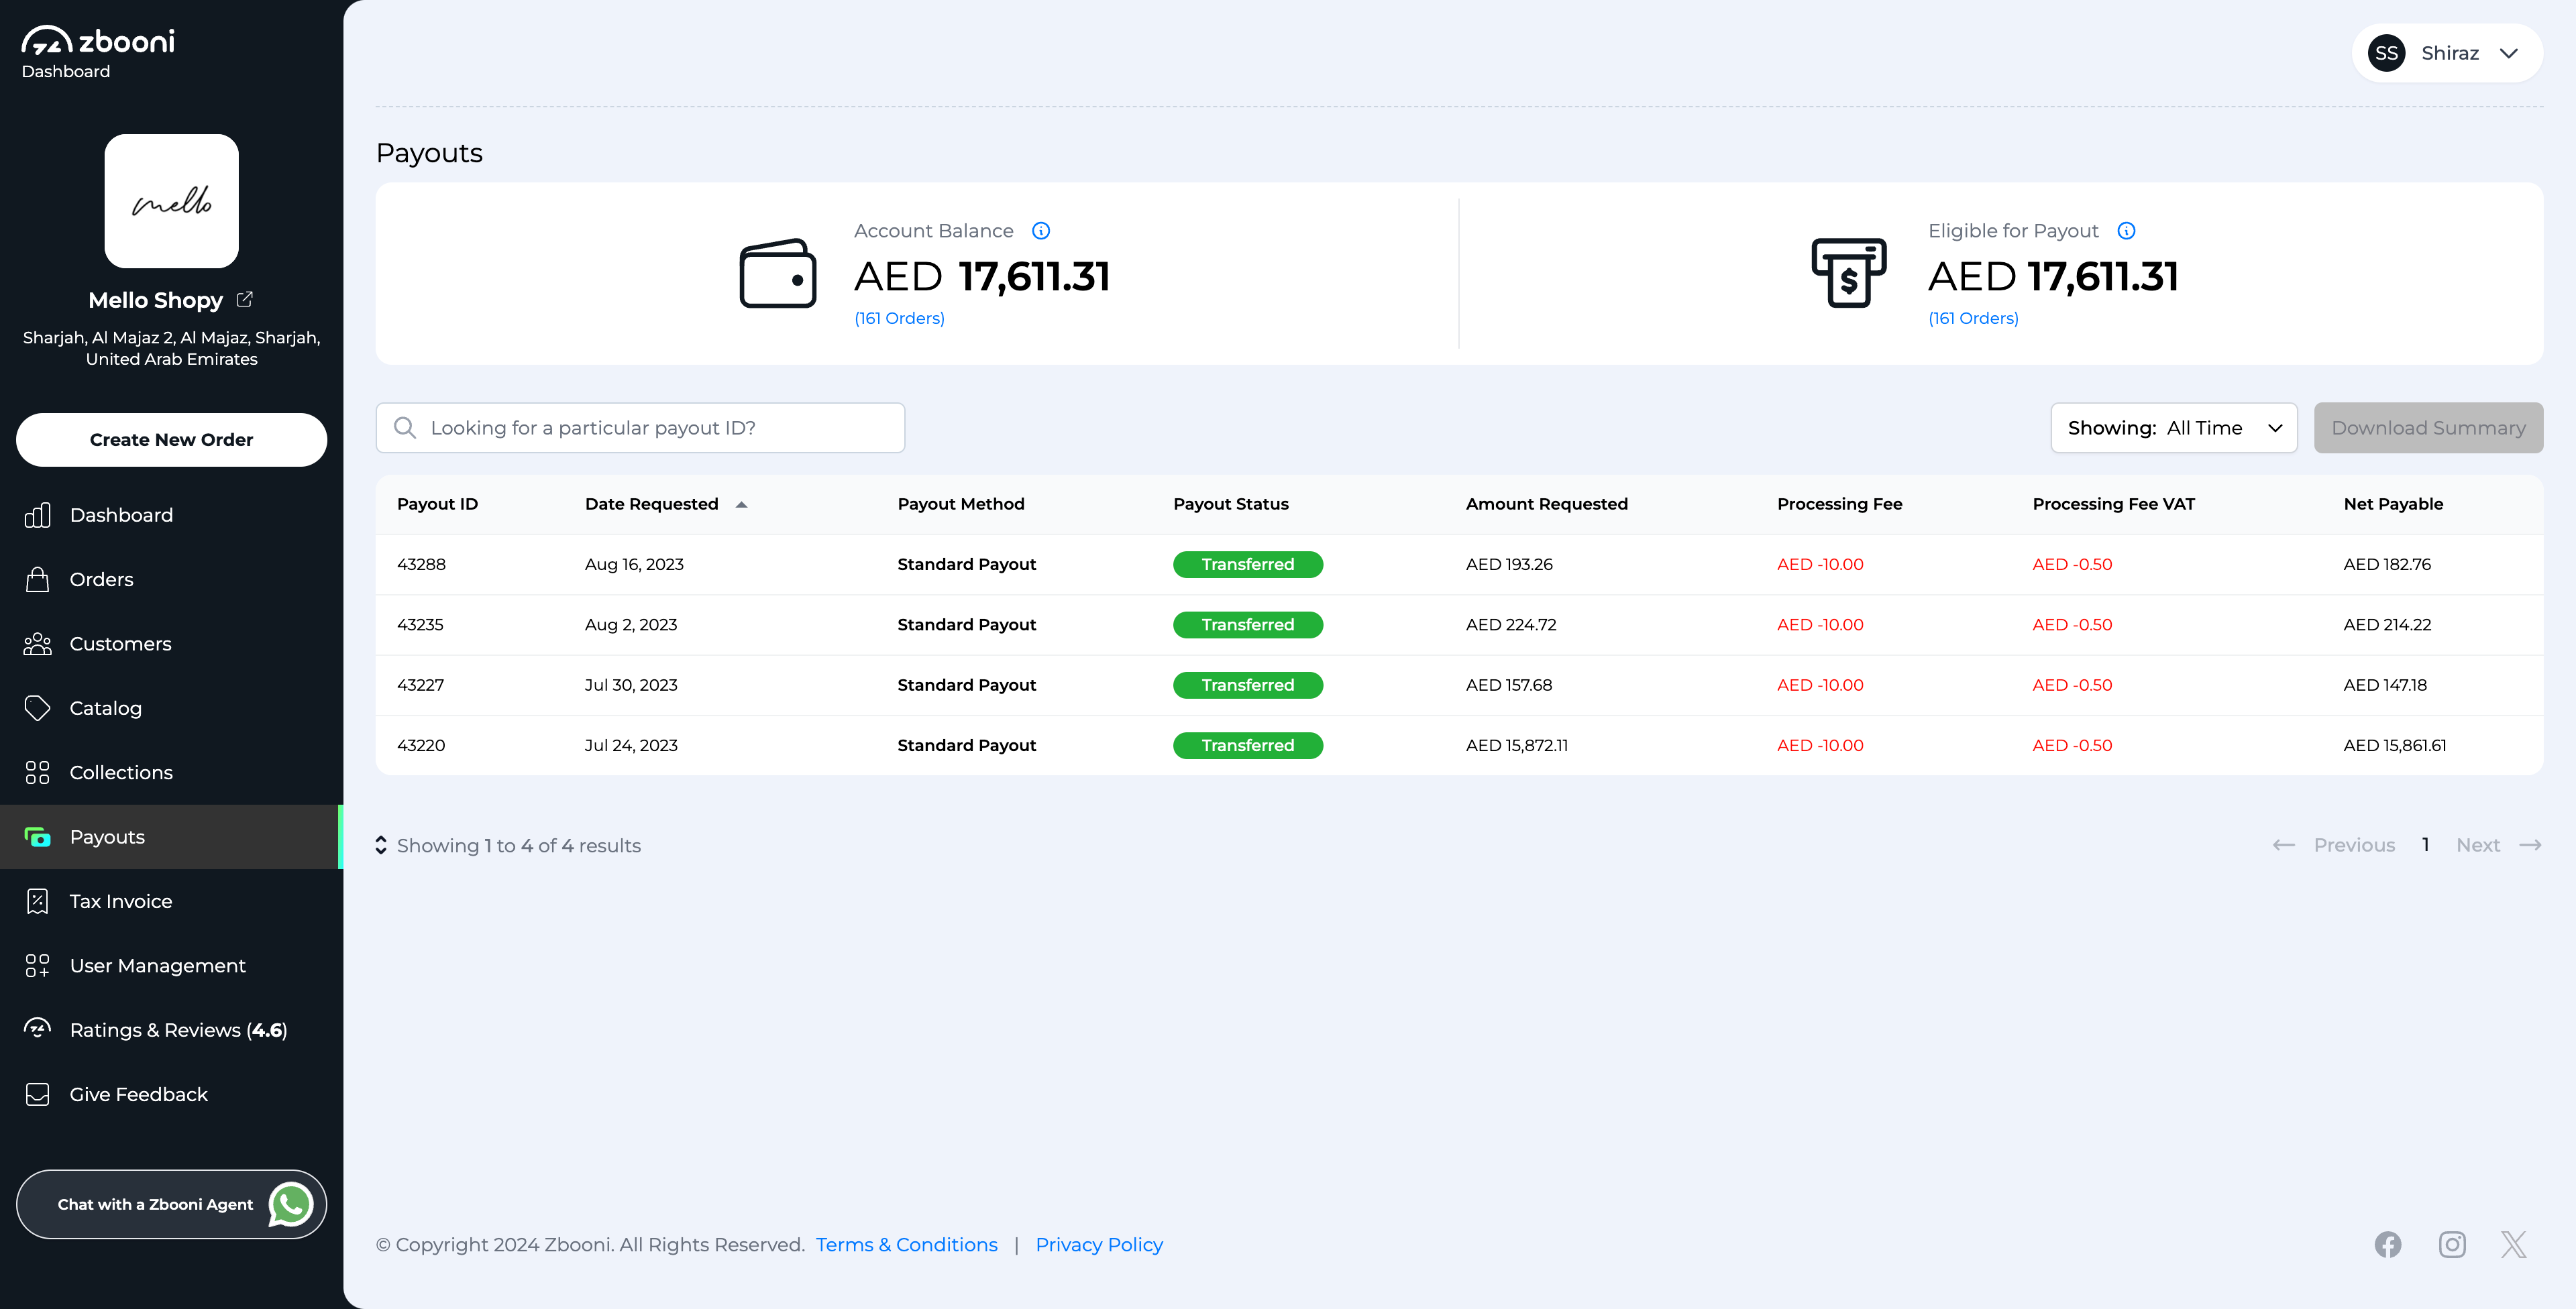
Task: Open Zbooni Instagram page icon
Action: tap(2451, 1244)
